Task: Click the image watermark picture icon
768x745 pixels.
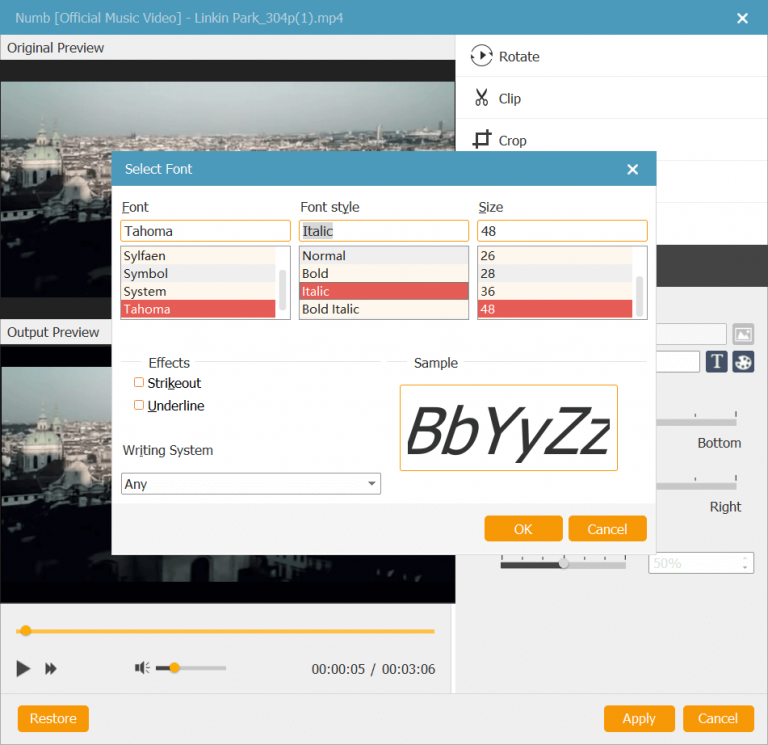Action: click(743, 335)
